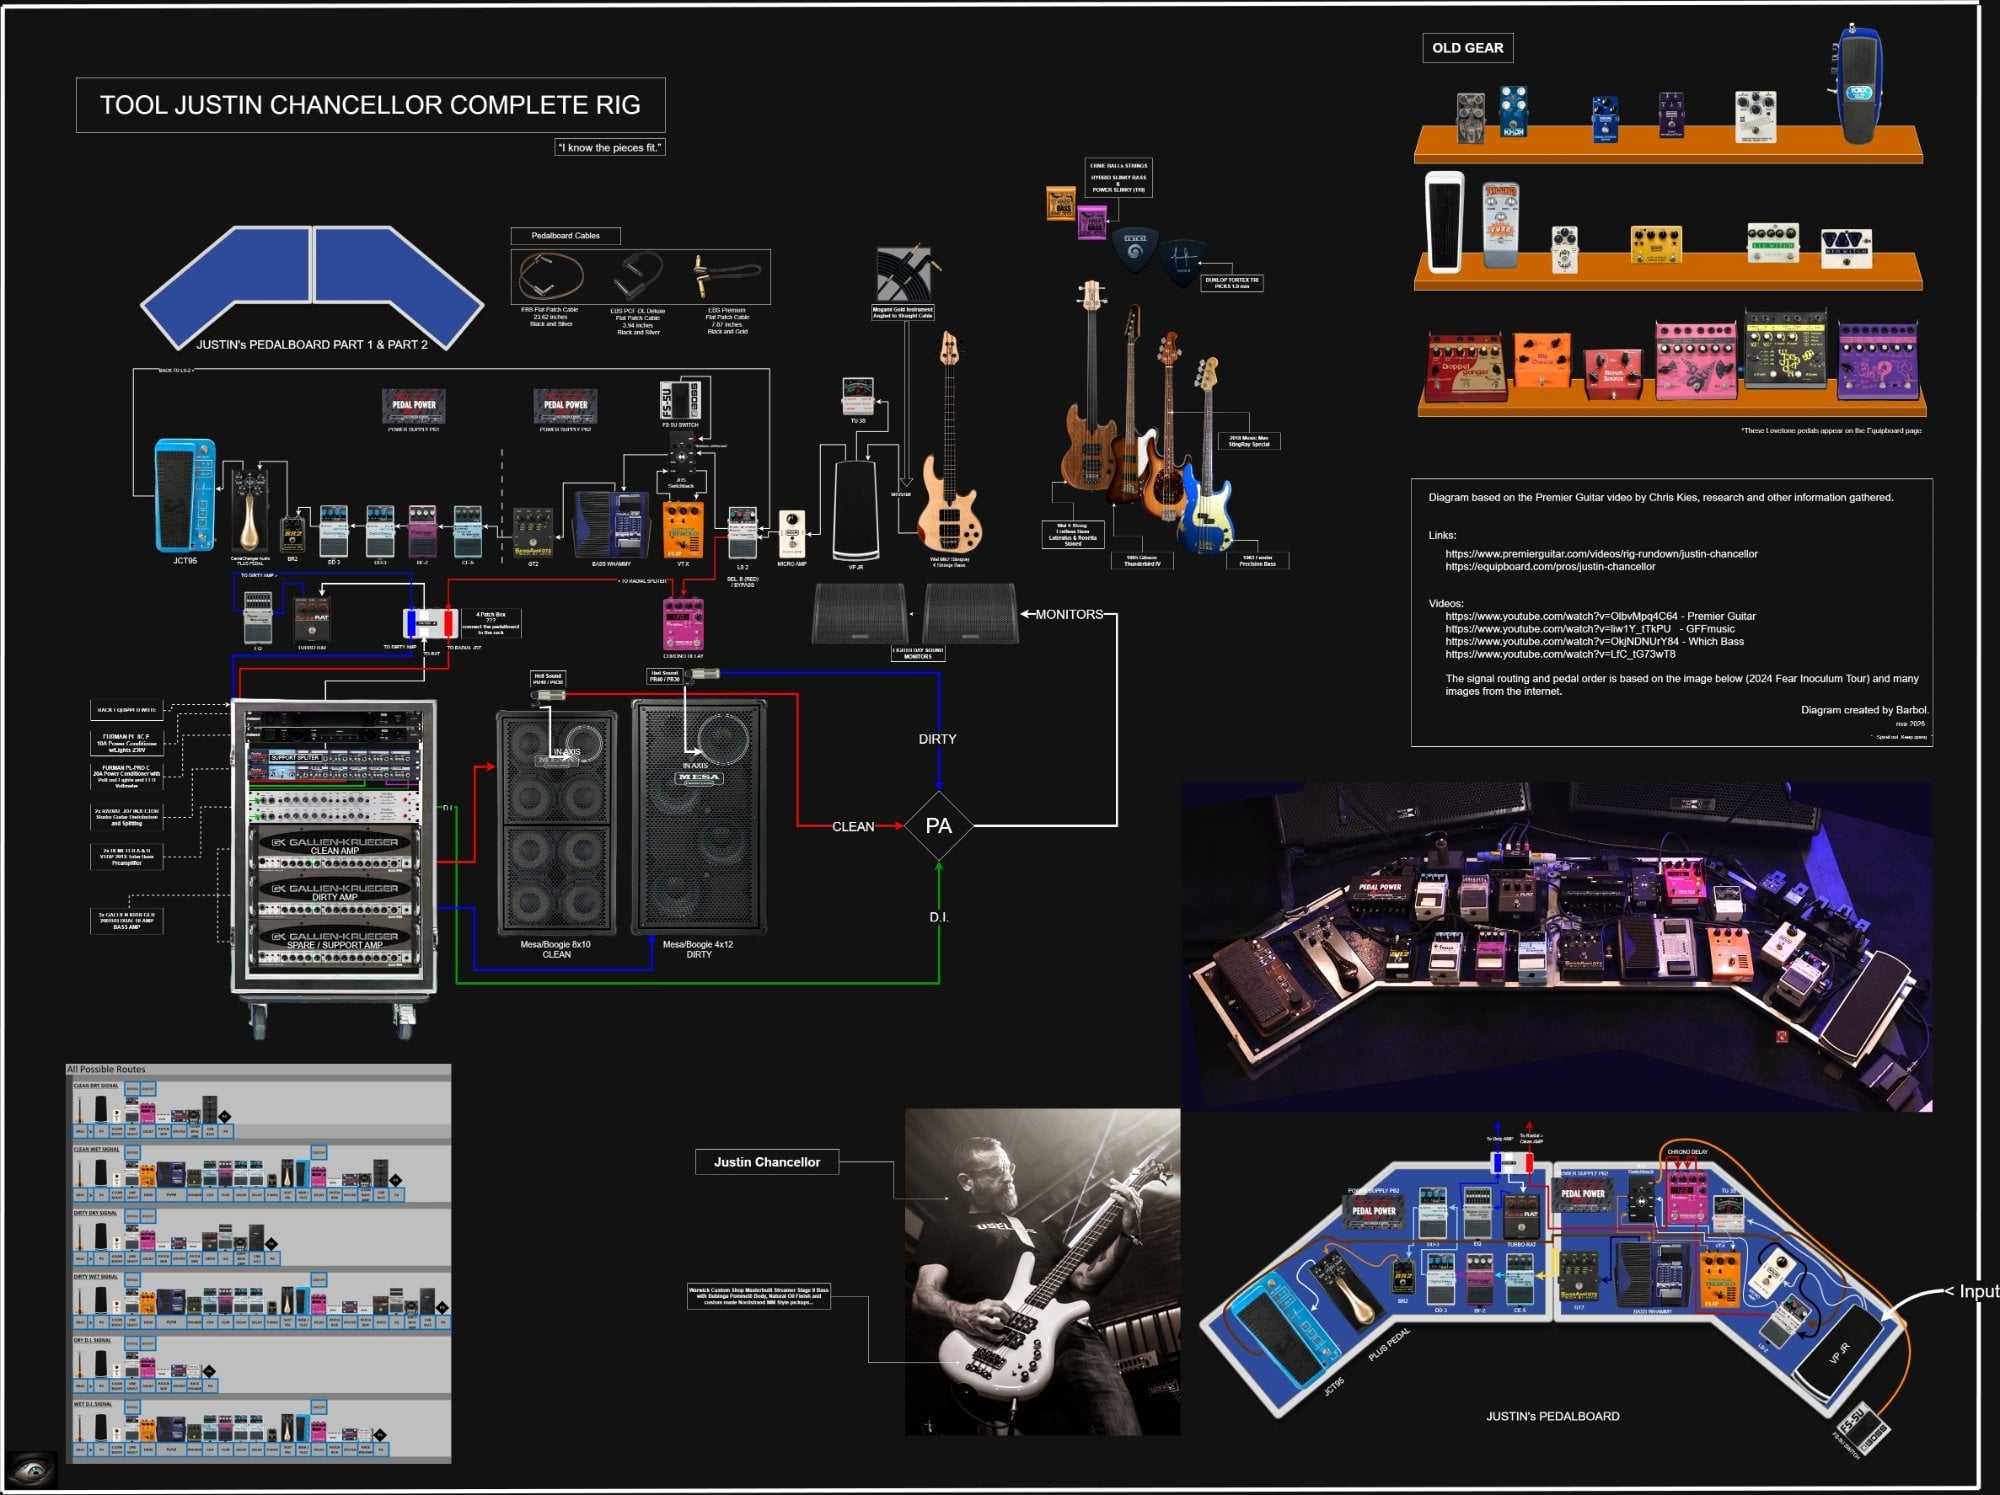The width and height of the screenshot is (2000, 1495).
Task: Click the red Brown Source pedal on the shelf
Action: (x=1612, y=373)
